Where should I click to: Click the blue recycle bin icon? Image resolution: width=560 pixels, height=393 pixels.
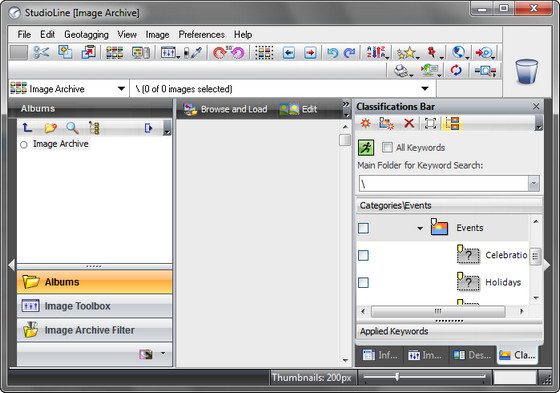point(526,72)
